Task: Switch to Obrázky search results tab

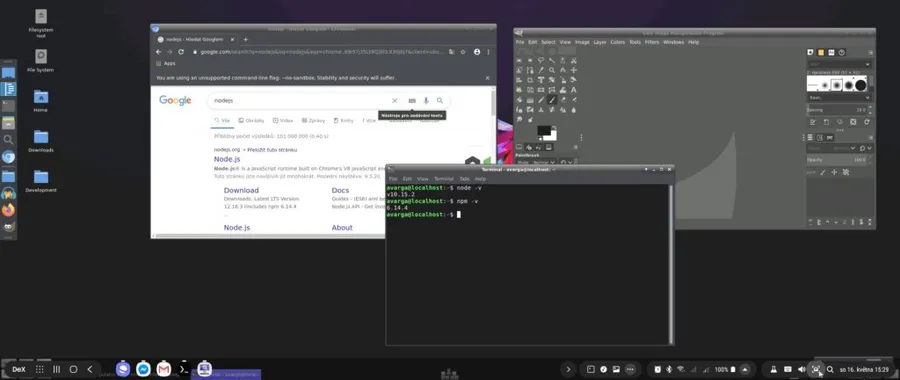Action: point(251,121)
